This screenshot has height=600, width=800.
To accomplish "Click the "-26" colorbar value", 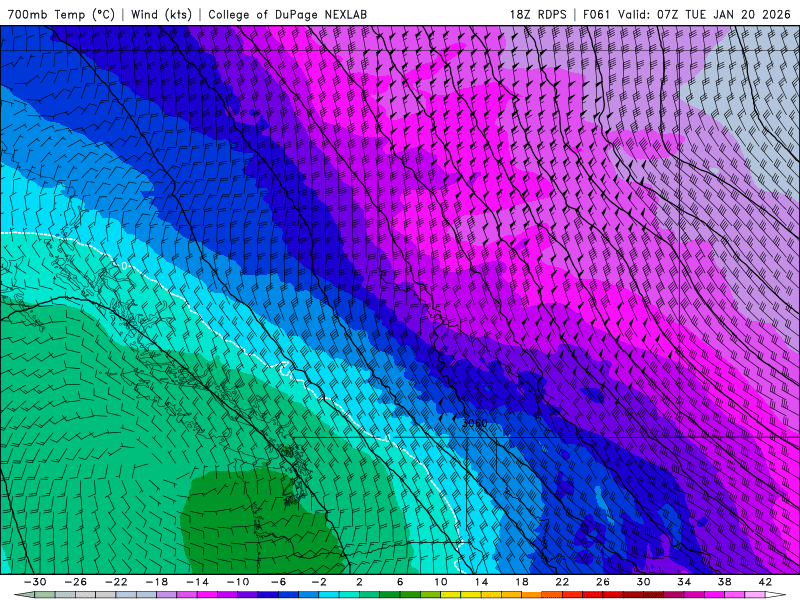I will 76,582.
